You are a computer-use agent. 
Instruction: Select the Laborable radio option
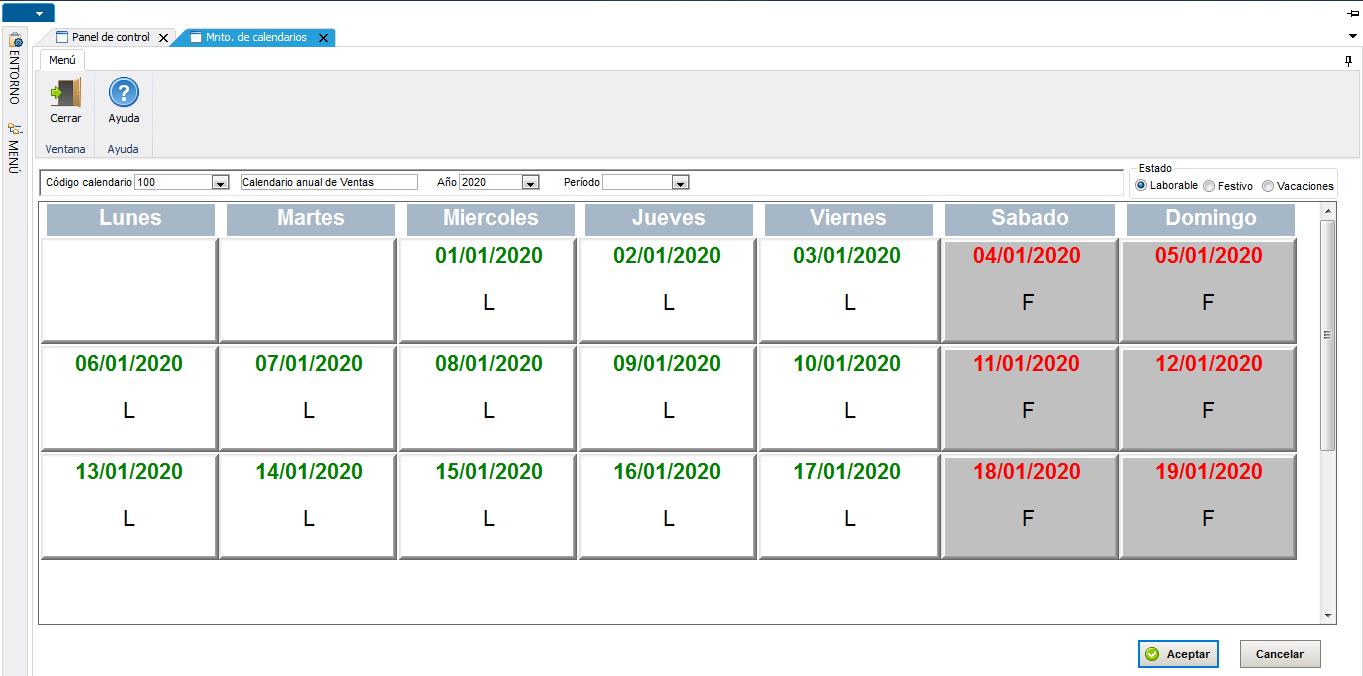1142,186
